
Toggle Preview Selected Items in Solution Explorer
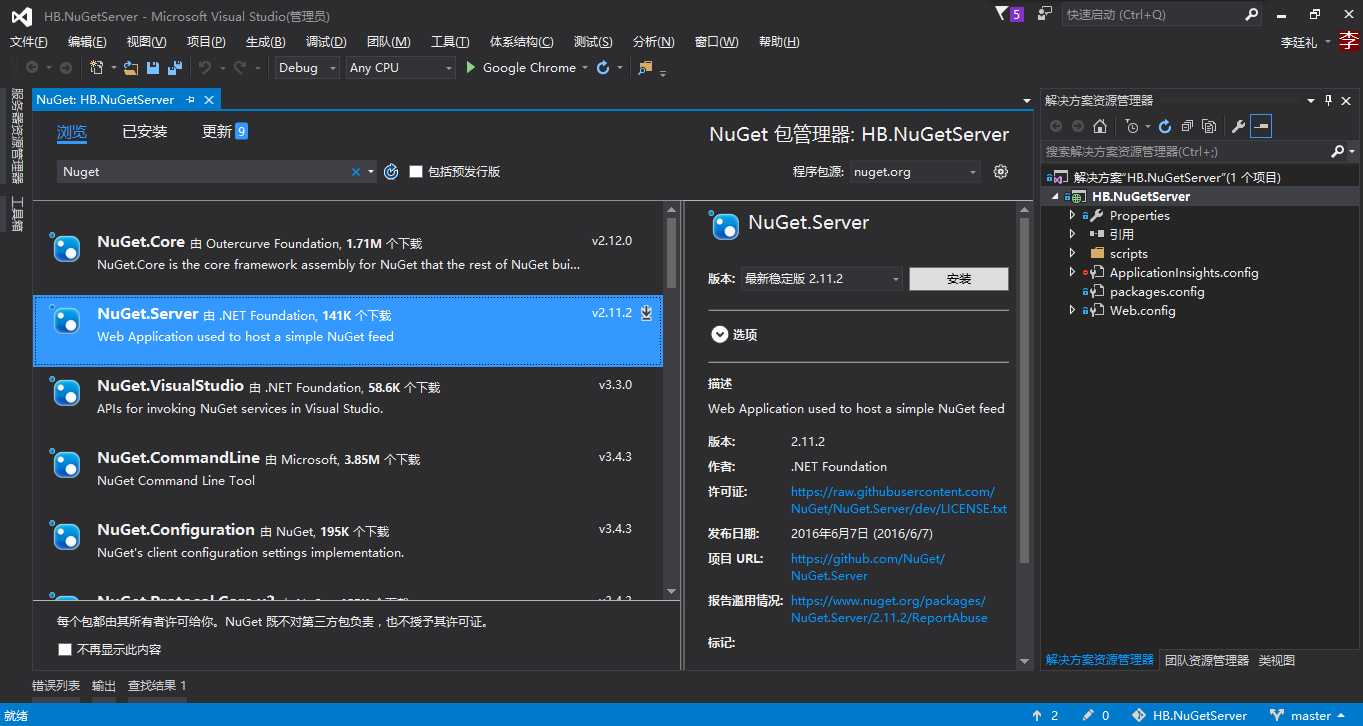1261,126
